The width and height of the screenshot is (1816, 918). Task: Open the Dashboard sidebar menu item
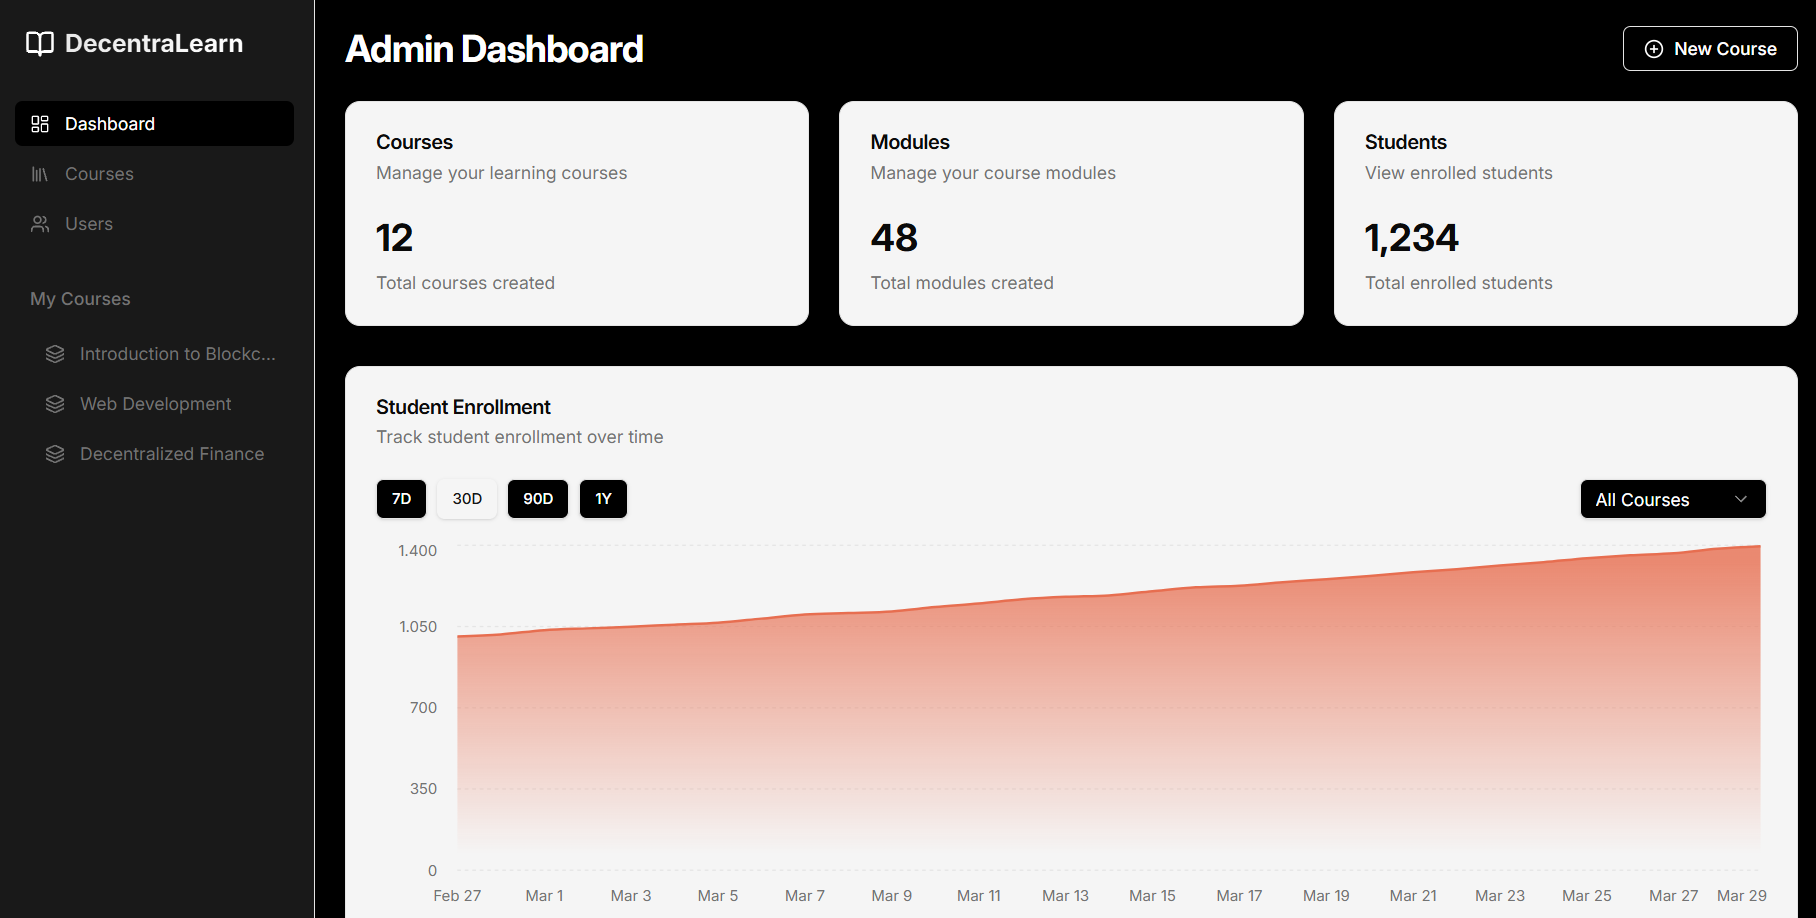pyautogui.click(x=154, y=124)
